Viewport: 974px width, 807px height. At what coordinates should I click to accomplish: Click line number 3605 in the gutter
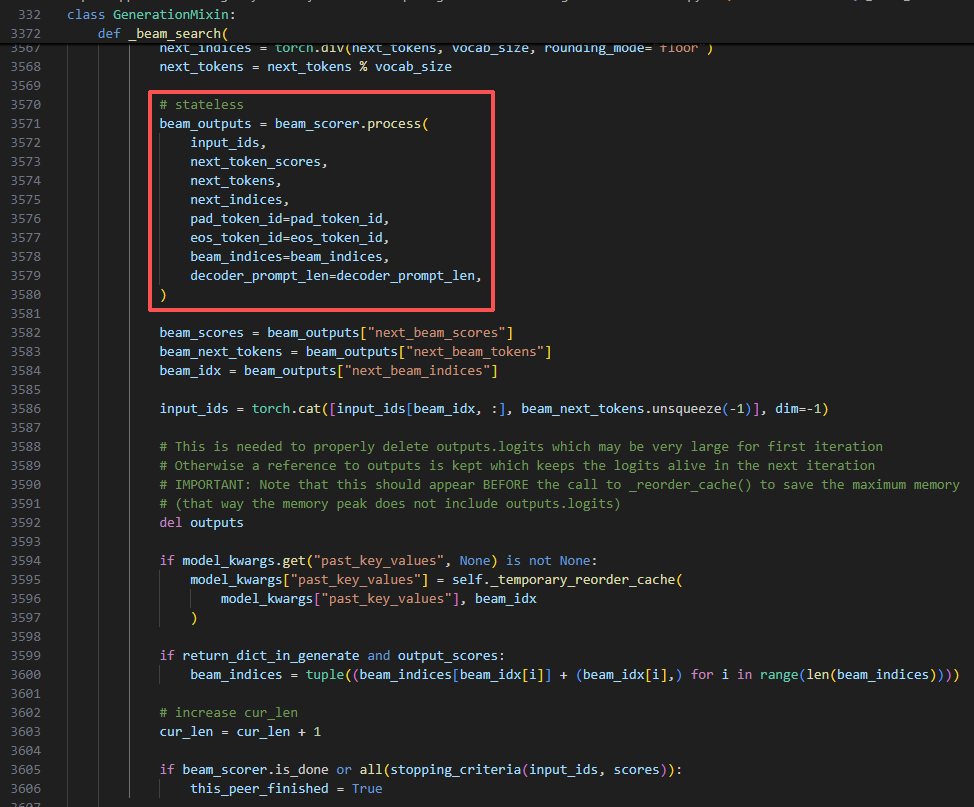[x=25, y=770]
